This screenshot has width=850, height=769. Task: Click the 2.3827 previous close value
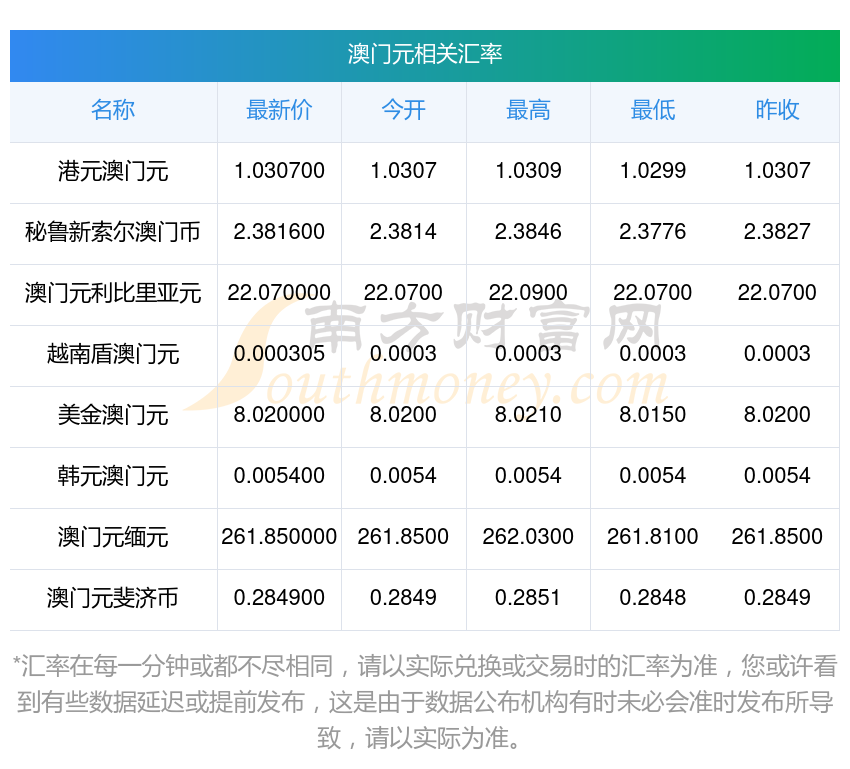coord(777,232)
